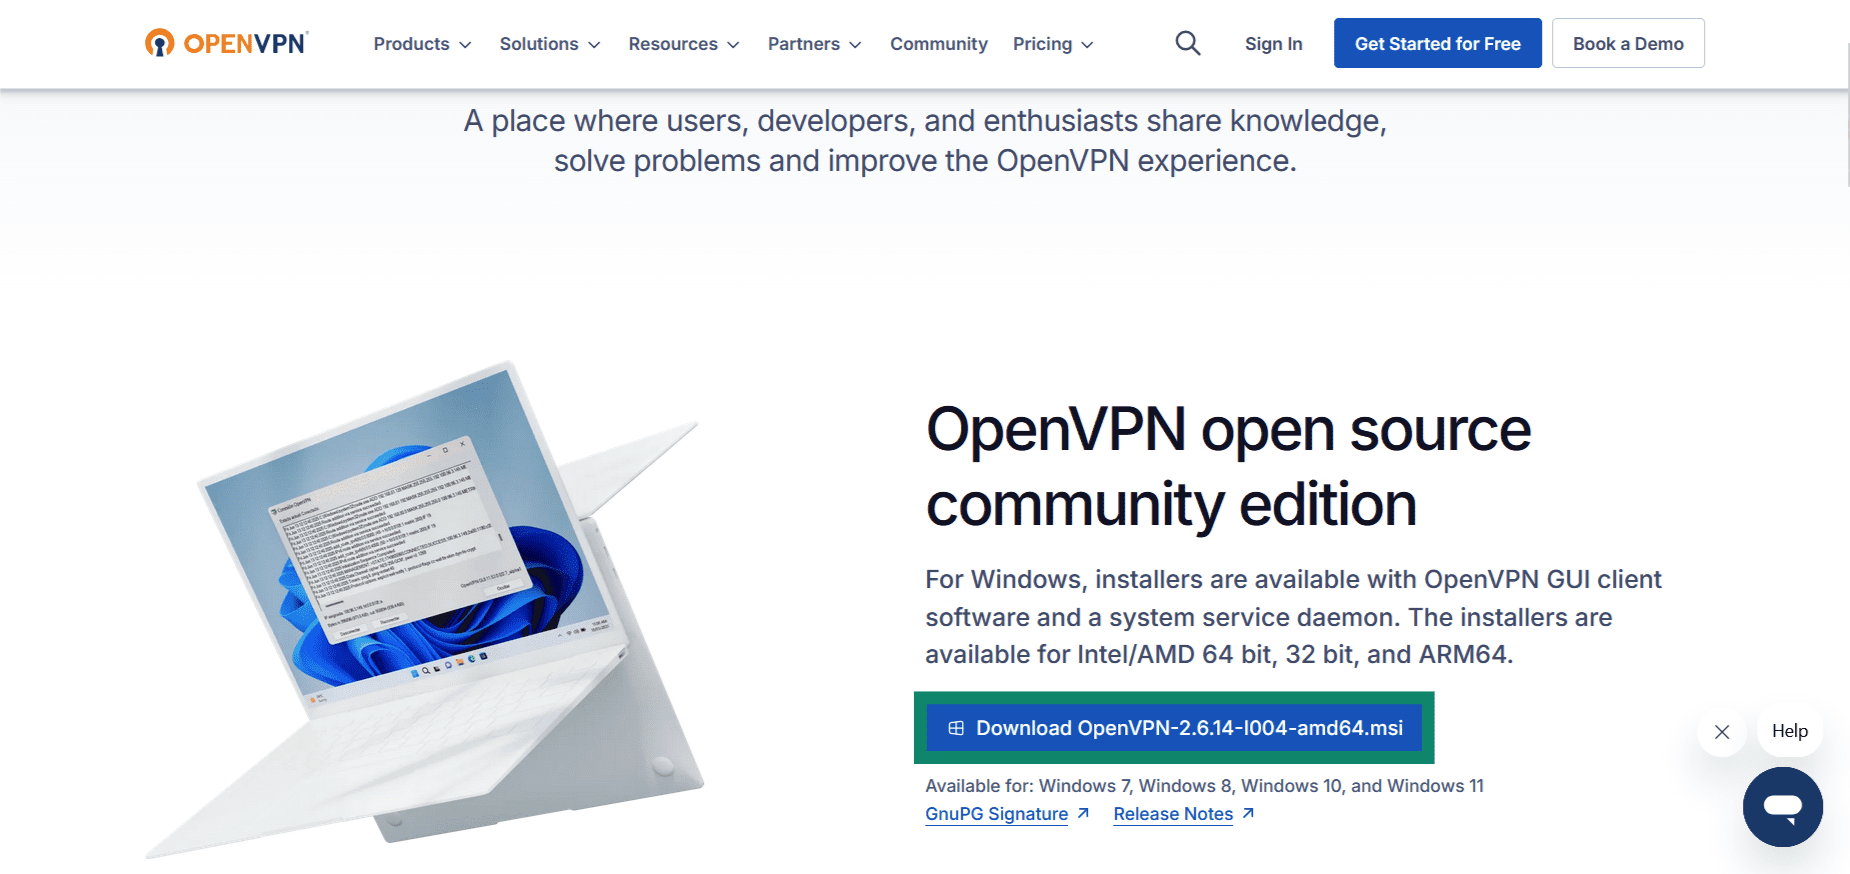Screen dimensions: 1850x874
Task: Open the search magnifier icon
Action: [1187, 43]
